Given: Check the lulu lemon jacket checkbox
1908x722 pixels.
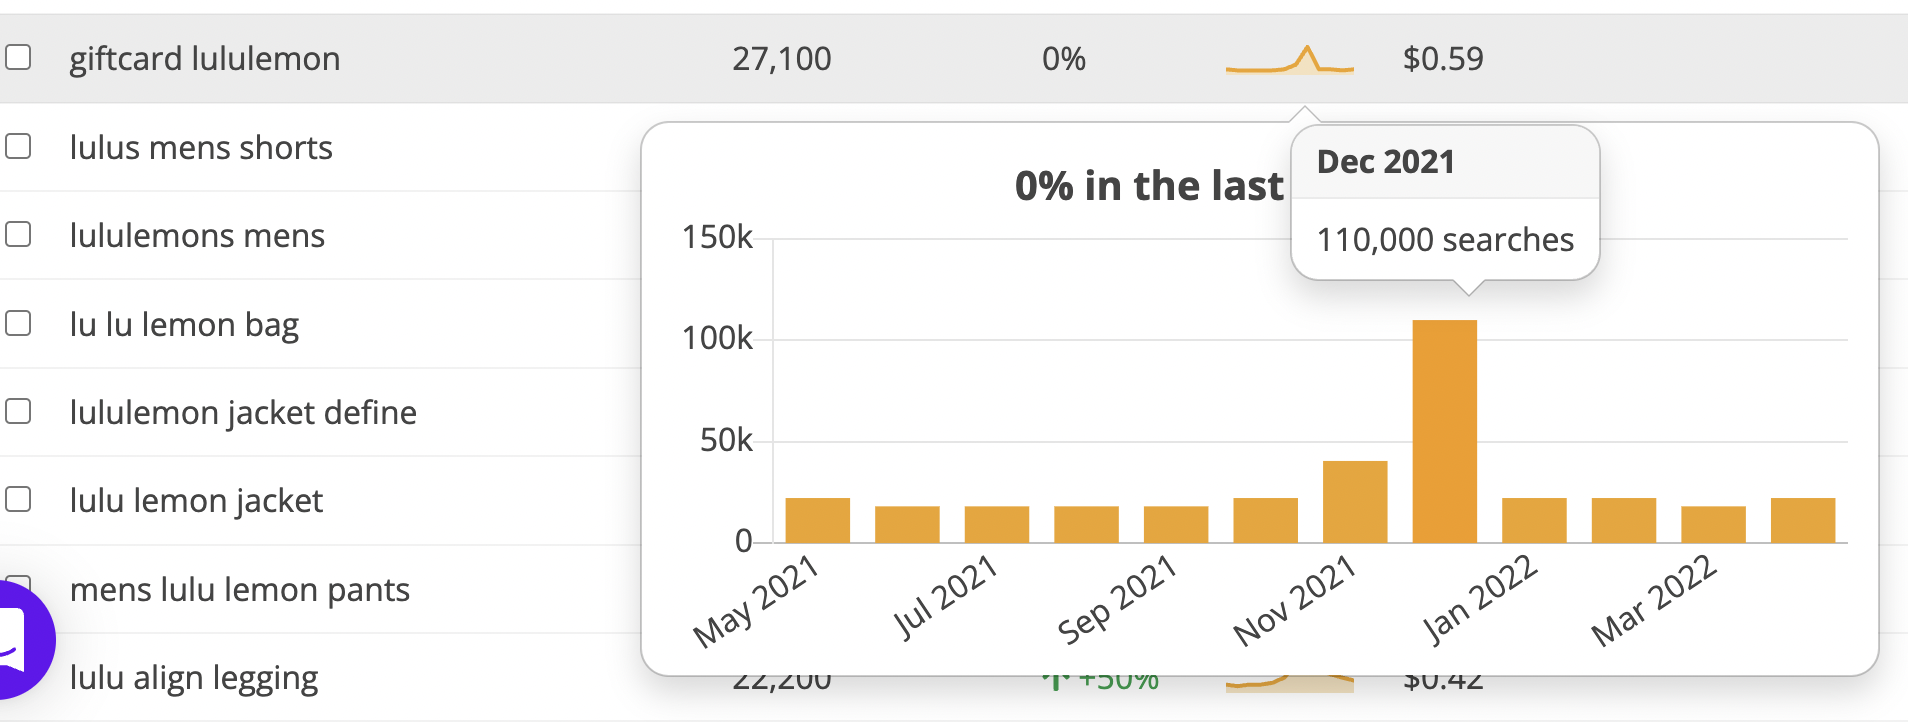Looking at the screenshot, I should [17, 500].
